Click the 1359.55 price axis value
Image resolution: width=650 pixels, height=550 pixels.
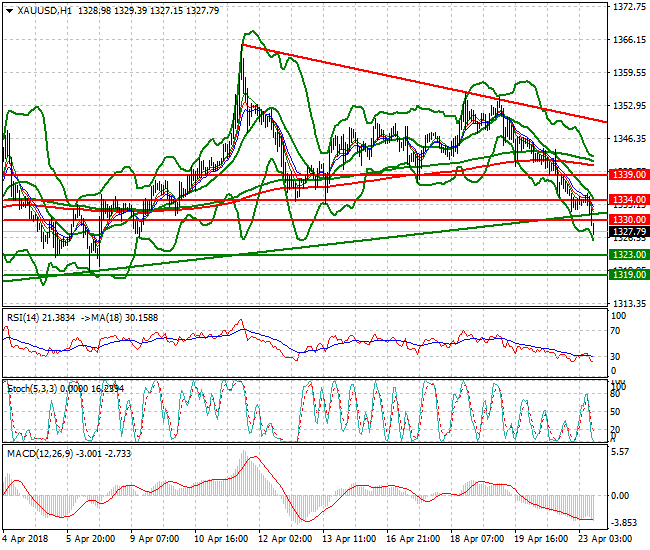point(629,73)
